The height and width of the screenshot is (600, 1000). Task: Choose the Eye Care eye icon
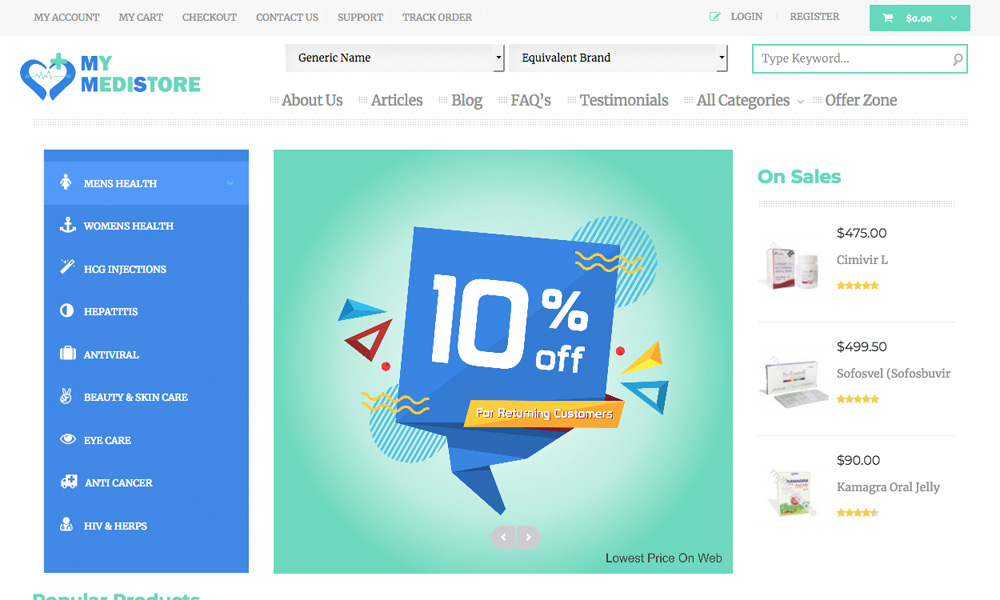[x=68, y=439]
